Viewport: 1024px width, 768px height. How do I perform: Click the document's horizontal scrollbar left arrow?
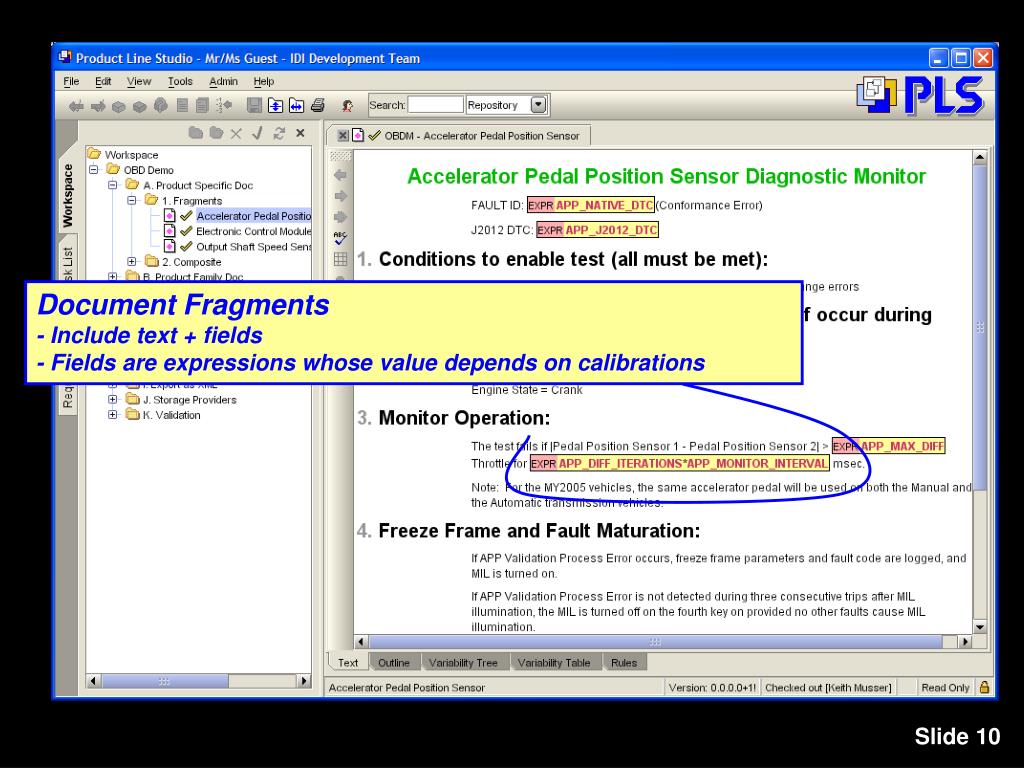coord(361,642)
